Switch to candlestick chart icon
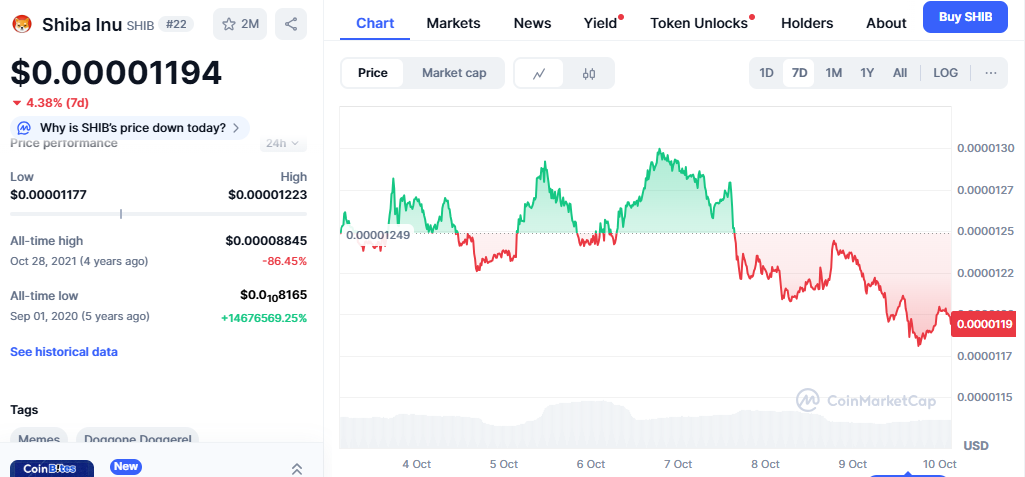 589,73
